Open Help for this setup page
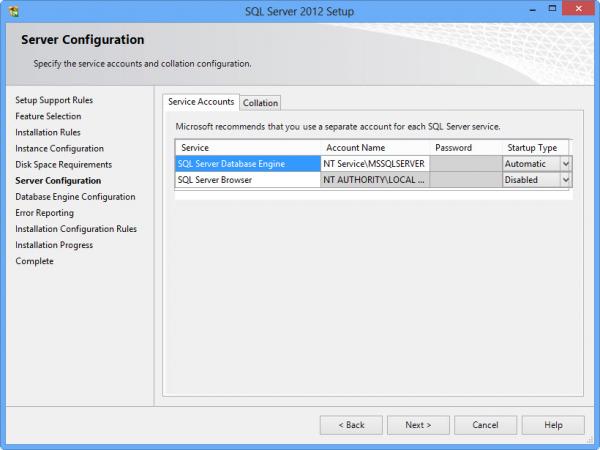The width and height of the screenshot is (600, 450). tap(553, 425)
